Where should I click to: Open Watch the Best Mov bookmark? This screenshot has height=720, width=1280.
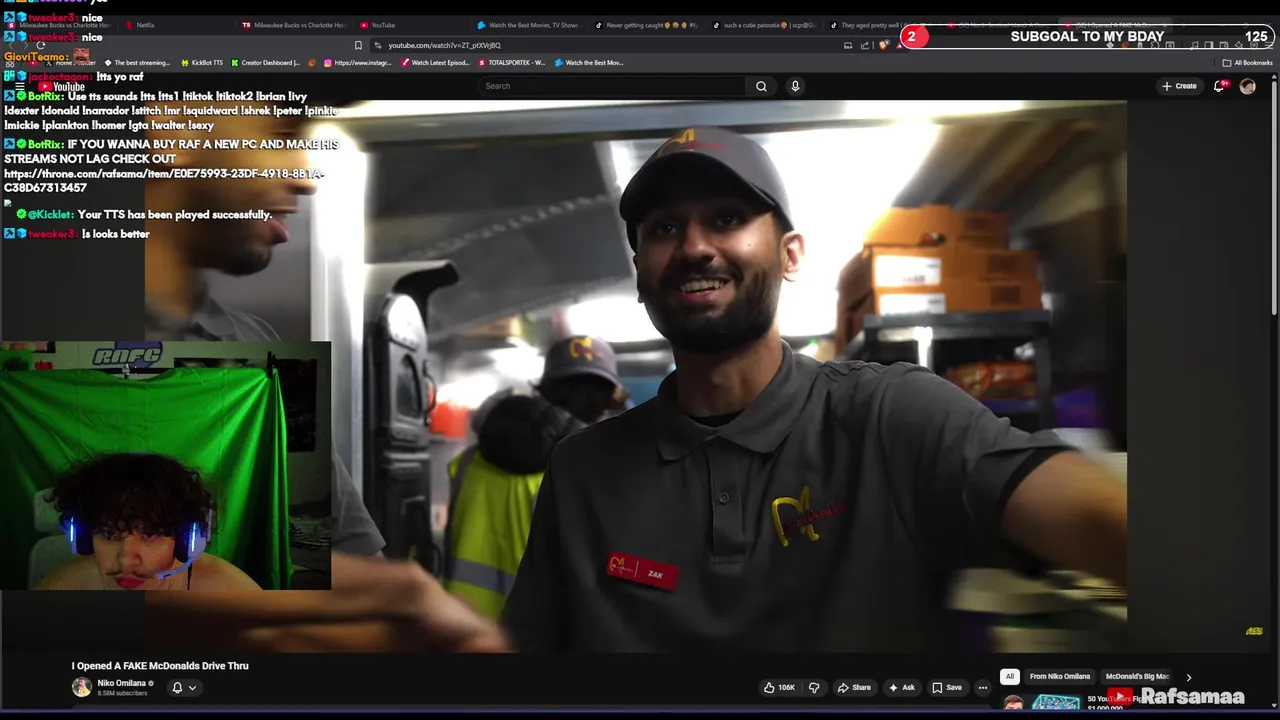tap(590, 63)
